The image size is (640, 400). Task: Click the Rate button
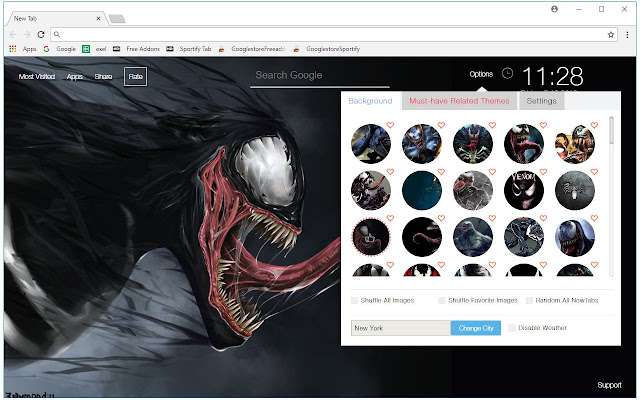pyautogui.click(x=136, y=76)
